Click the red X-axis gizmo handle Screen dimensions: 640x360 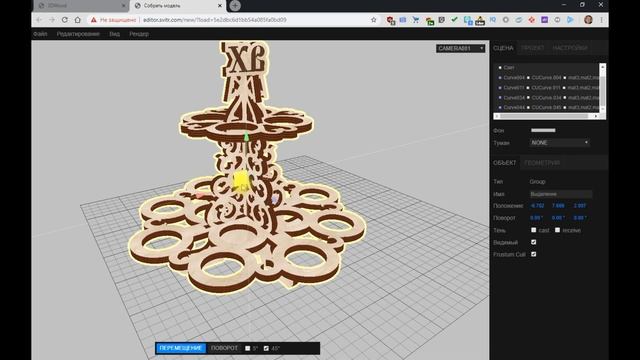(200, 196)
